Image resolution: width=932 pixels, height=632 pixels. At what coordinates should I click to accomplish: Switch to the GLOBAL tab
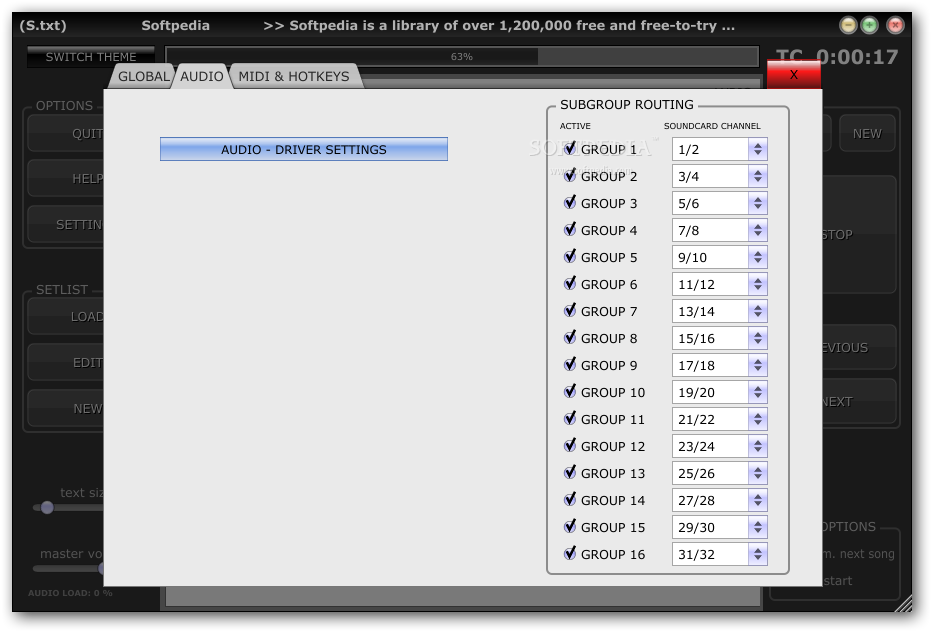[143, 76]
